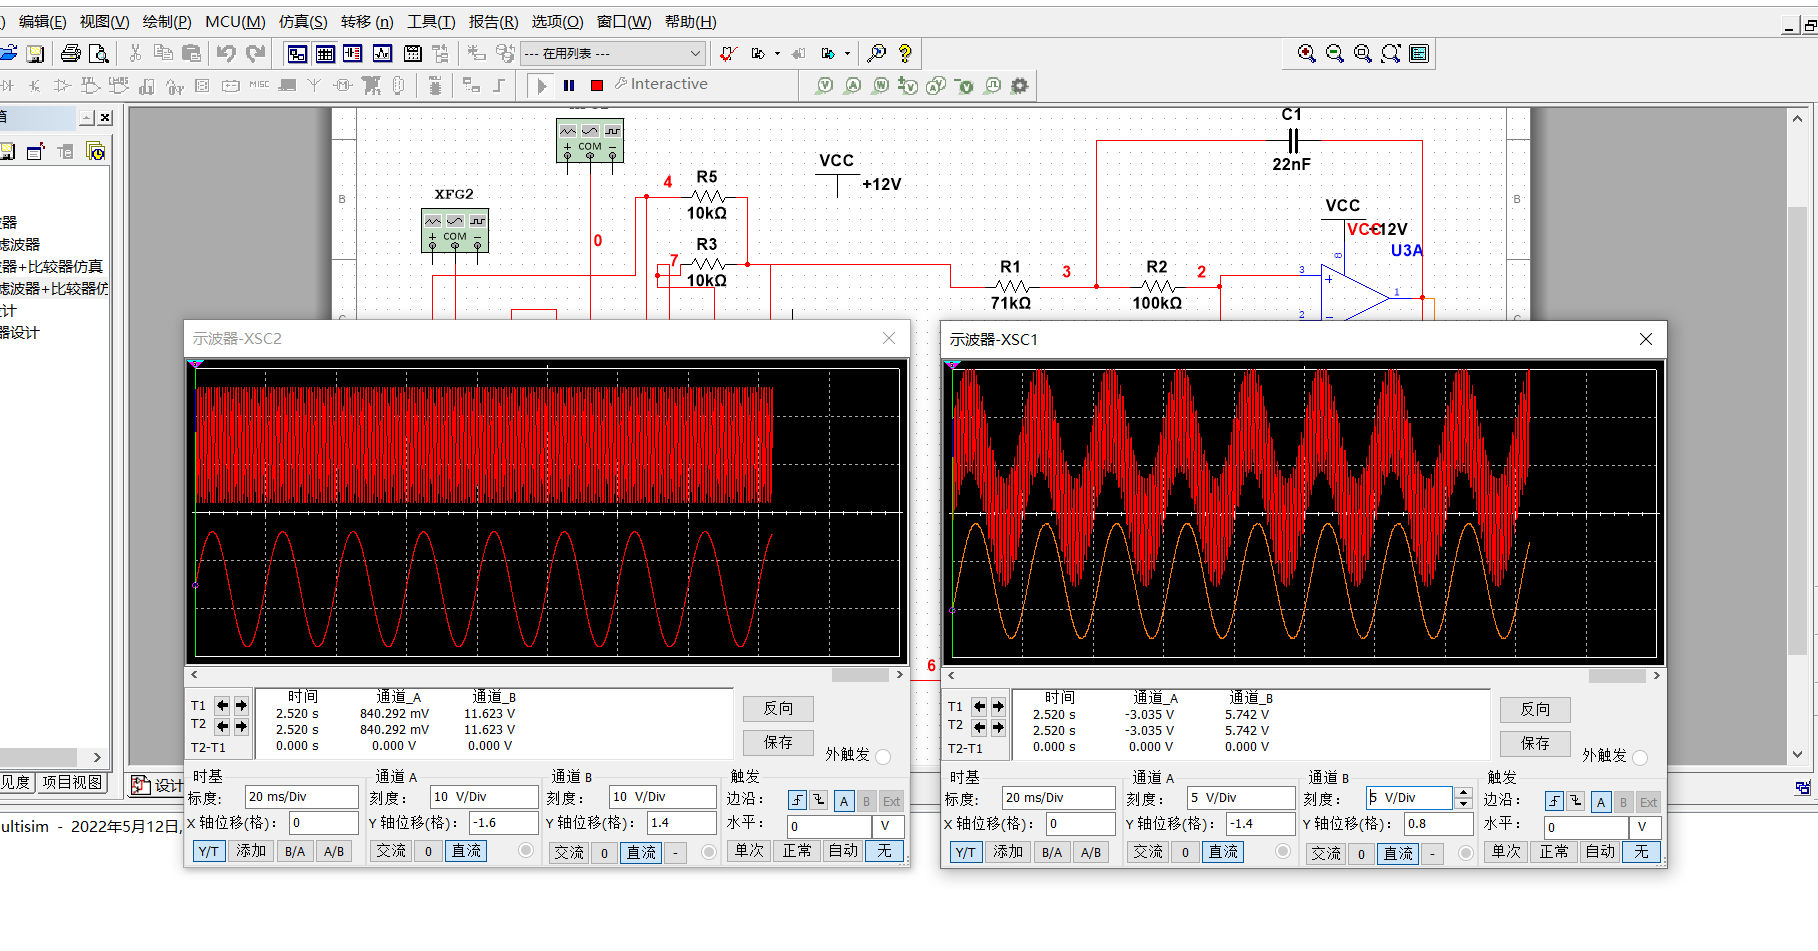Viewport: 1818px width, 951px height.
Task: Open the 视图(V) menu
Action: [x=104, y=22]
